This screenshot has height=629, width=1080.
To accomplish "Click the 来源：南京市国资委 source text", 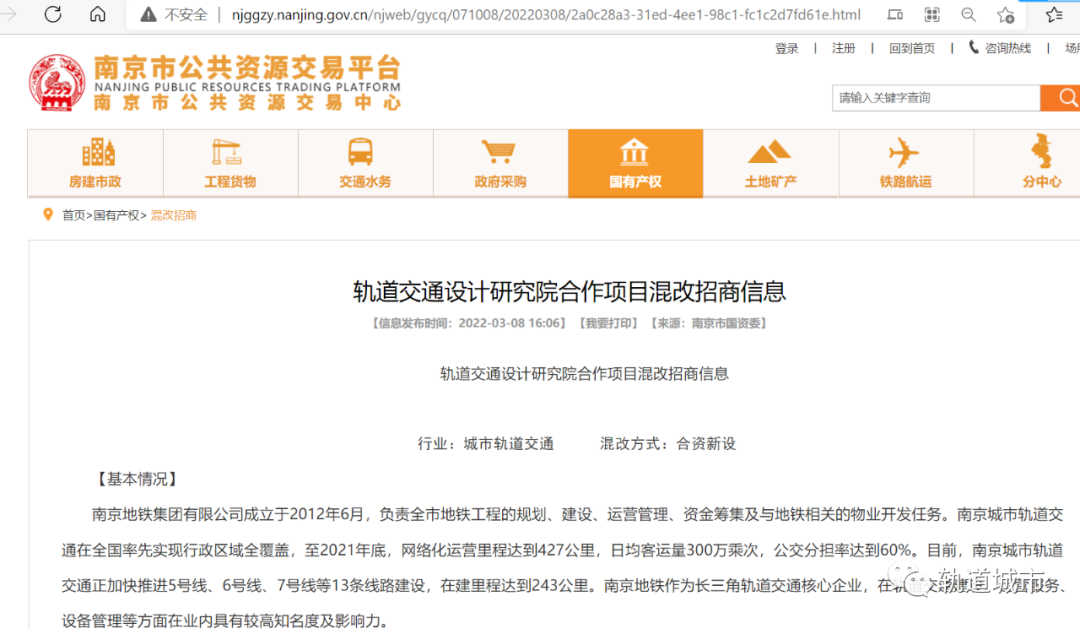I will pos(709,323).
